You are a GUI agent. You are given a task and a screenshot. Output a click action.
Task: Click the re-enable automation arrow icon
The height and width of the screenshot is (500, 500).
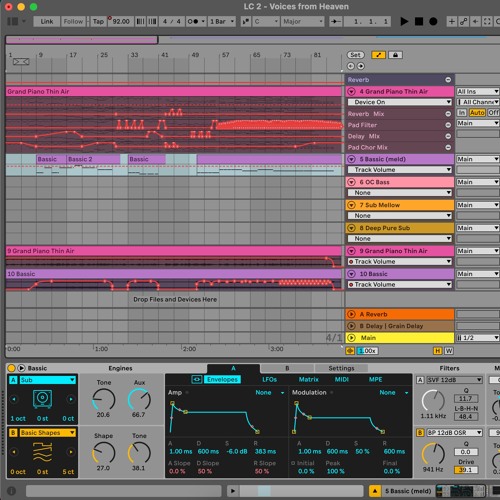(476, 22)
